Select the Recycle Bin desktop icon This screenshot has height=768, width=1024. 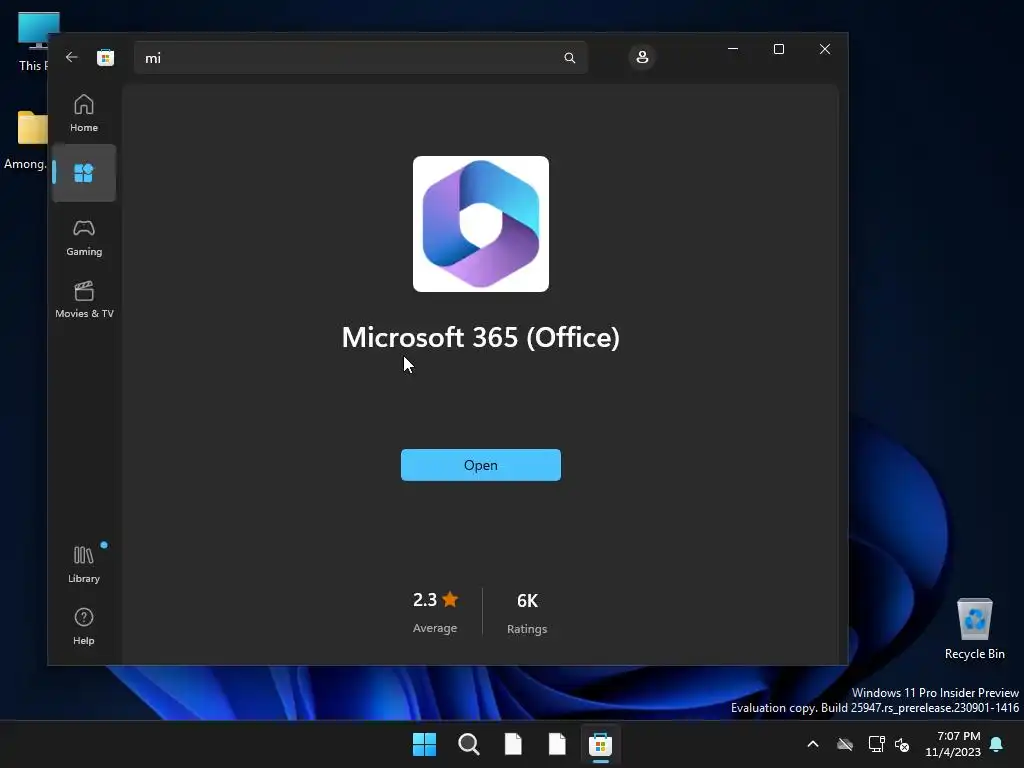pos(974,629)
